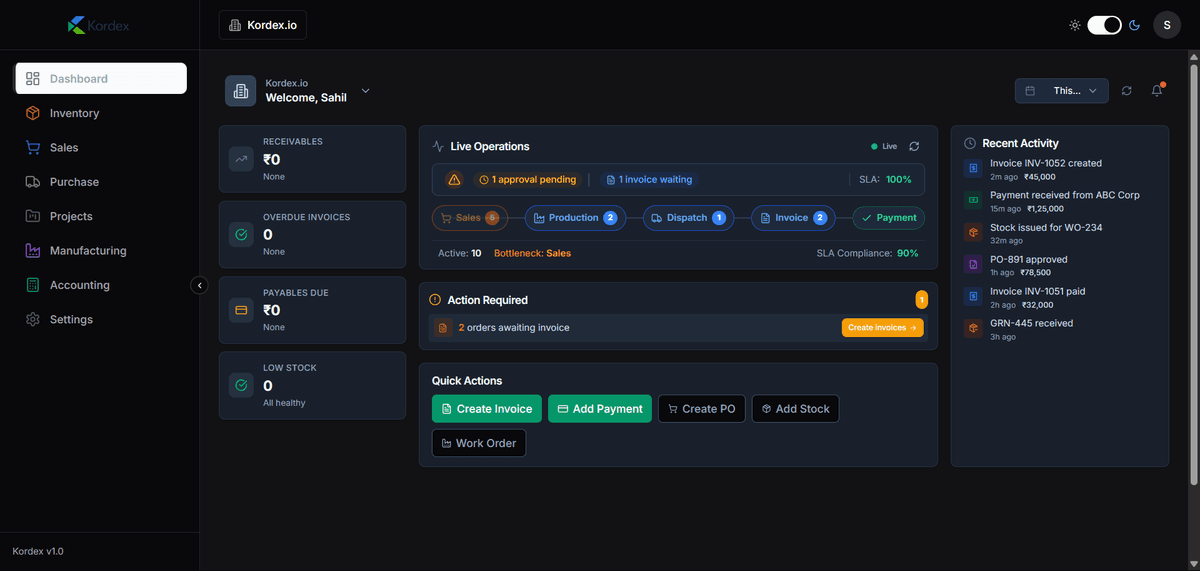
Task: Click Add Payment quick action
Action: coord(600,409)
